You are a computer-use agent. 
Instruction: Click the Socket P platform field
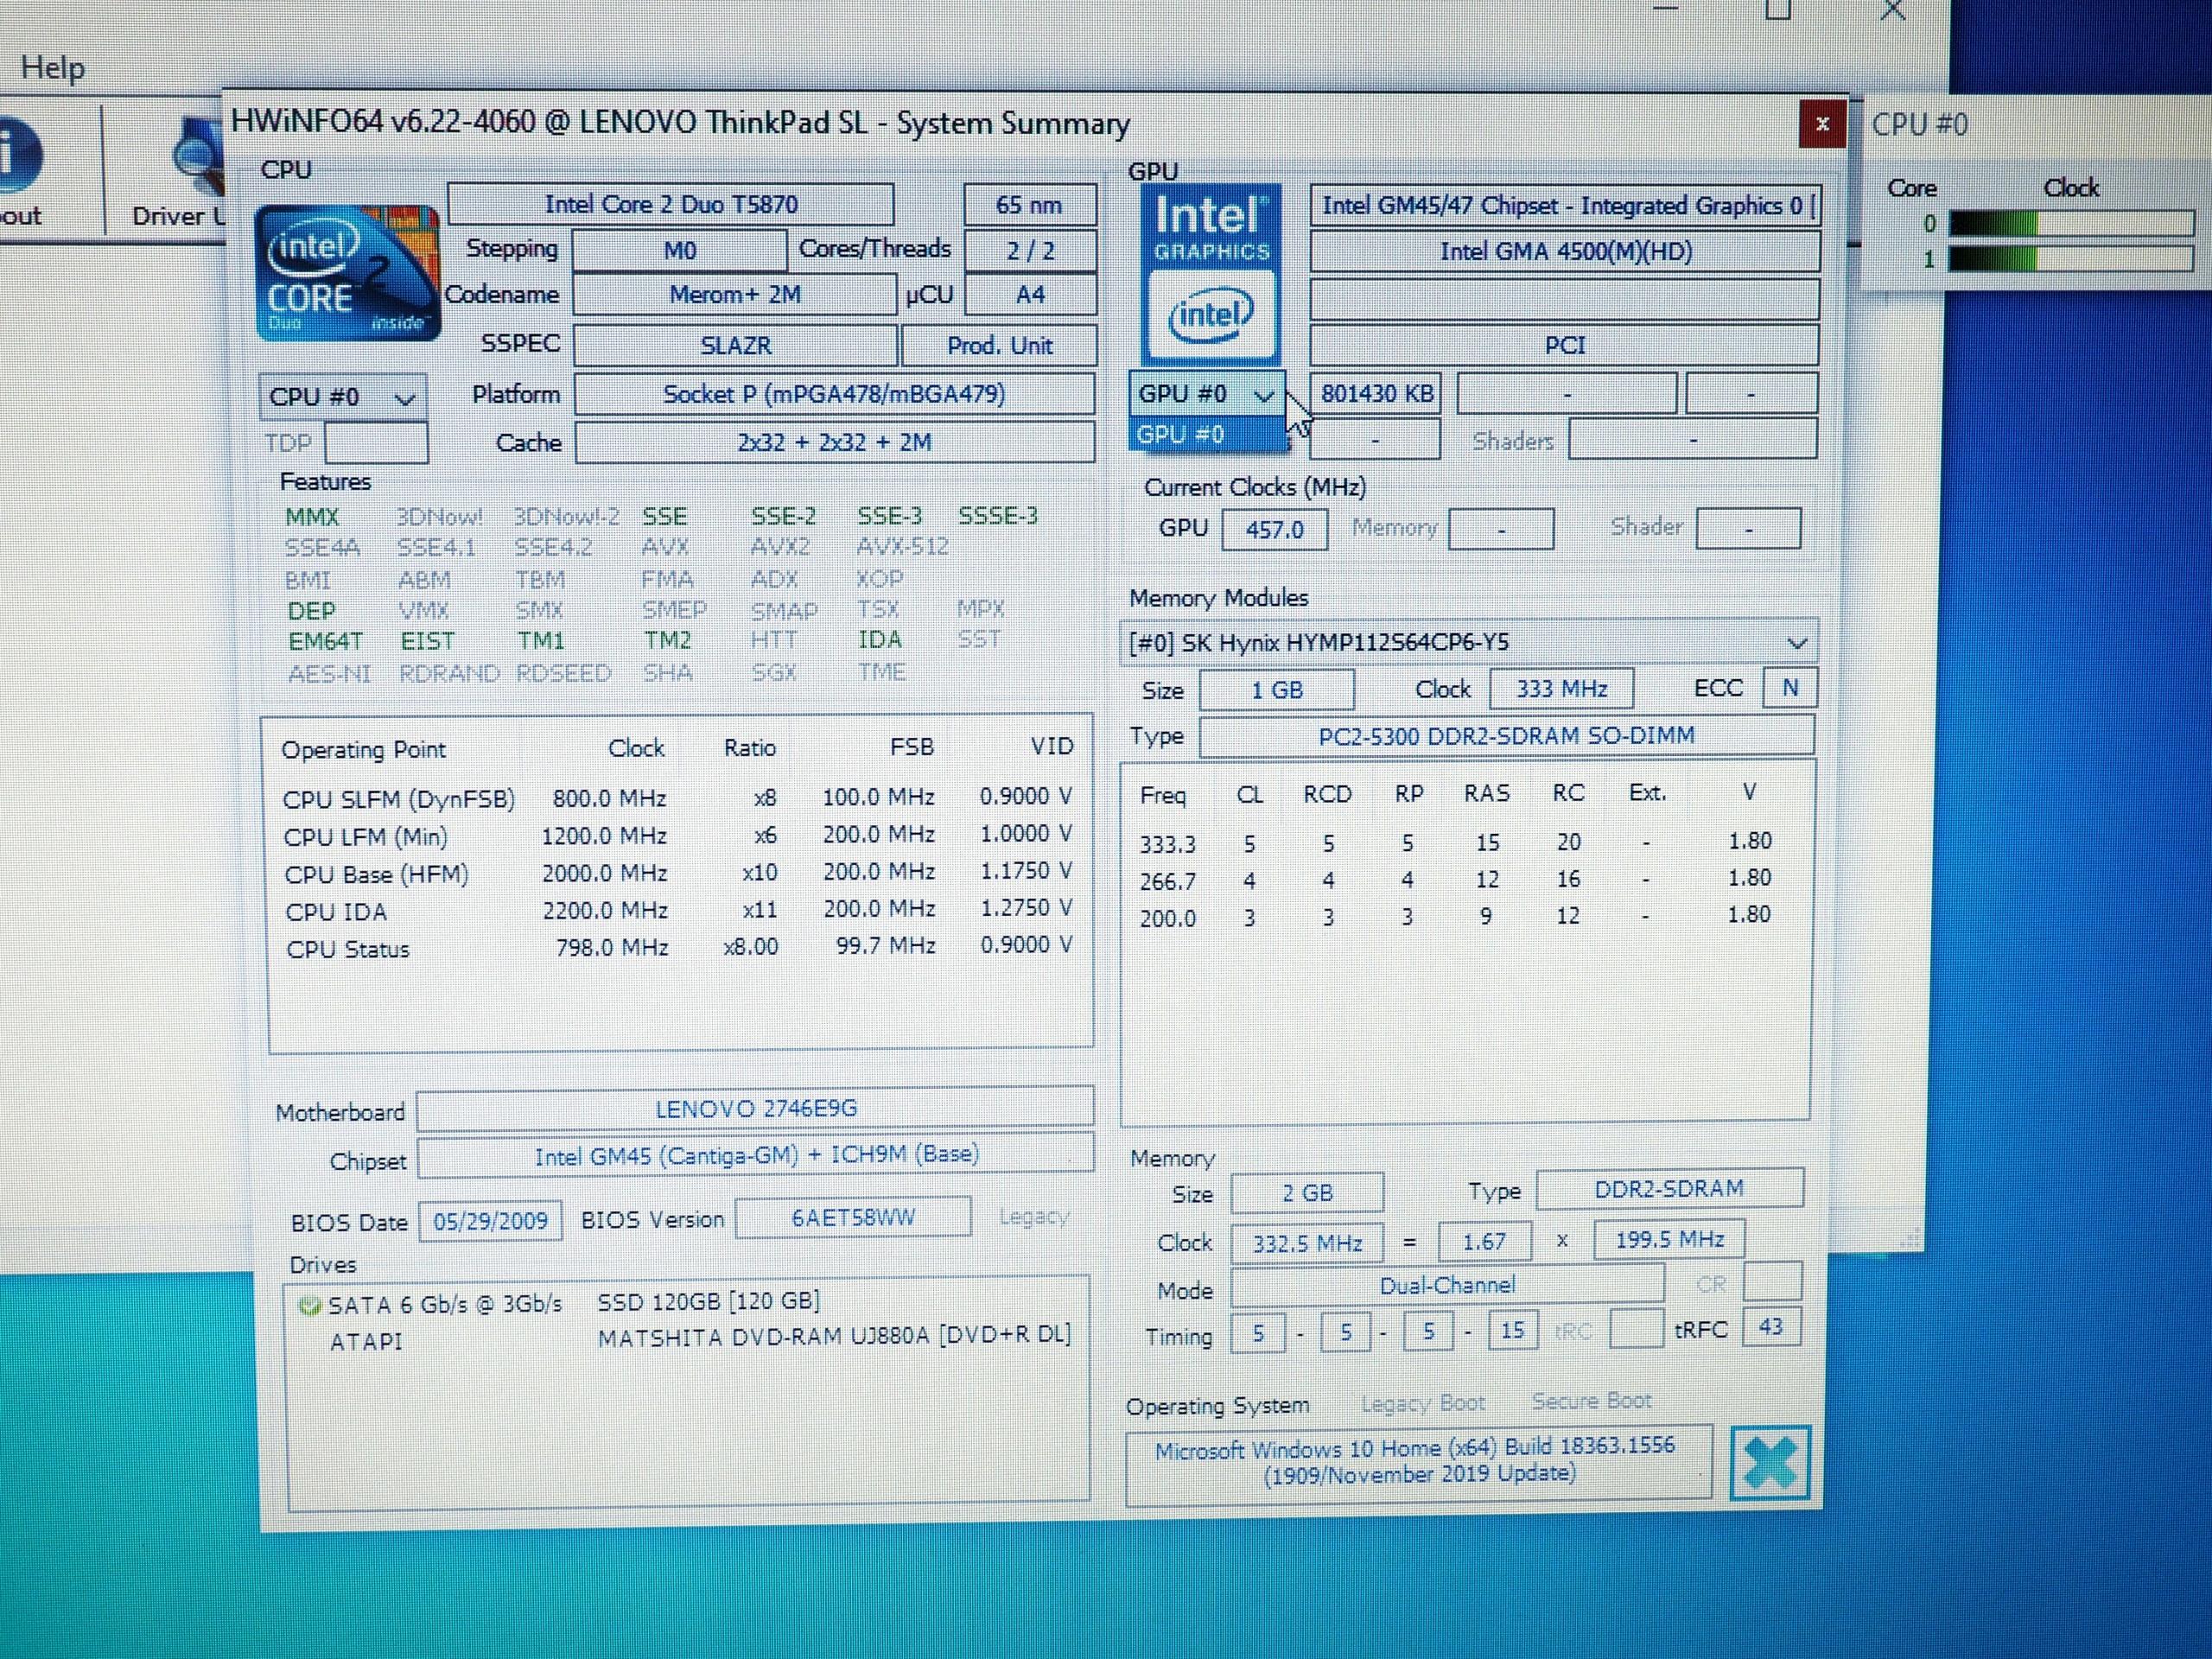(834, 394)
